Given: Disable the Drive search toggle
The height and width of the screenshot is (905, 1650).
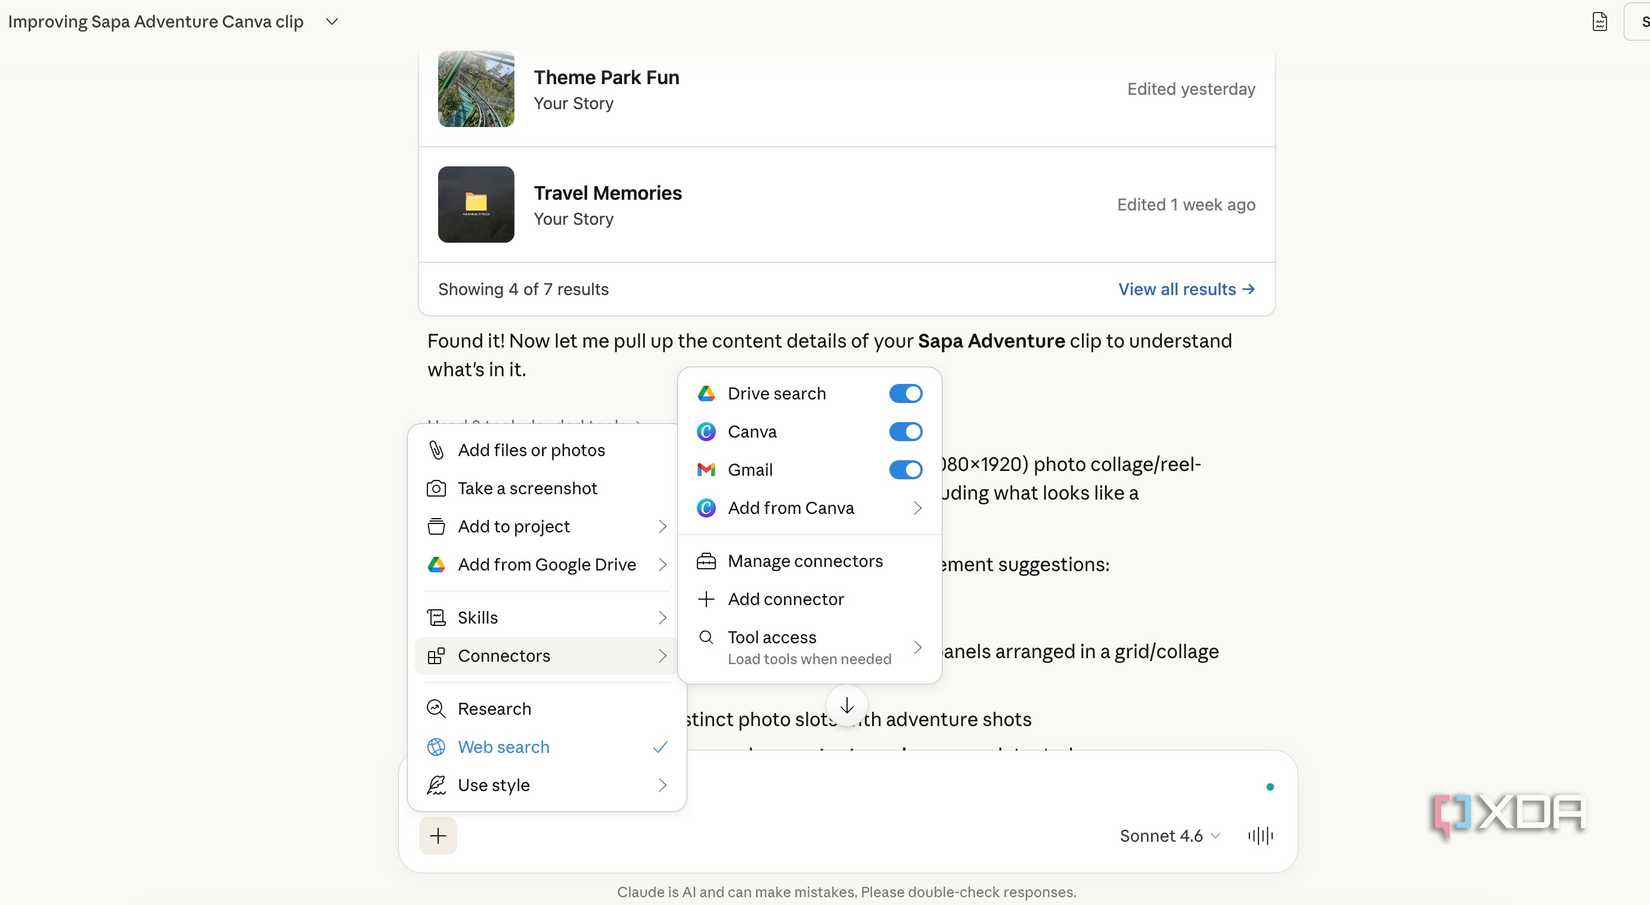Looking at the screenshot, I should [x=905, y=394].
